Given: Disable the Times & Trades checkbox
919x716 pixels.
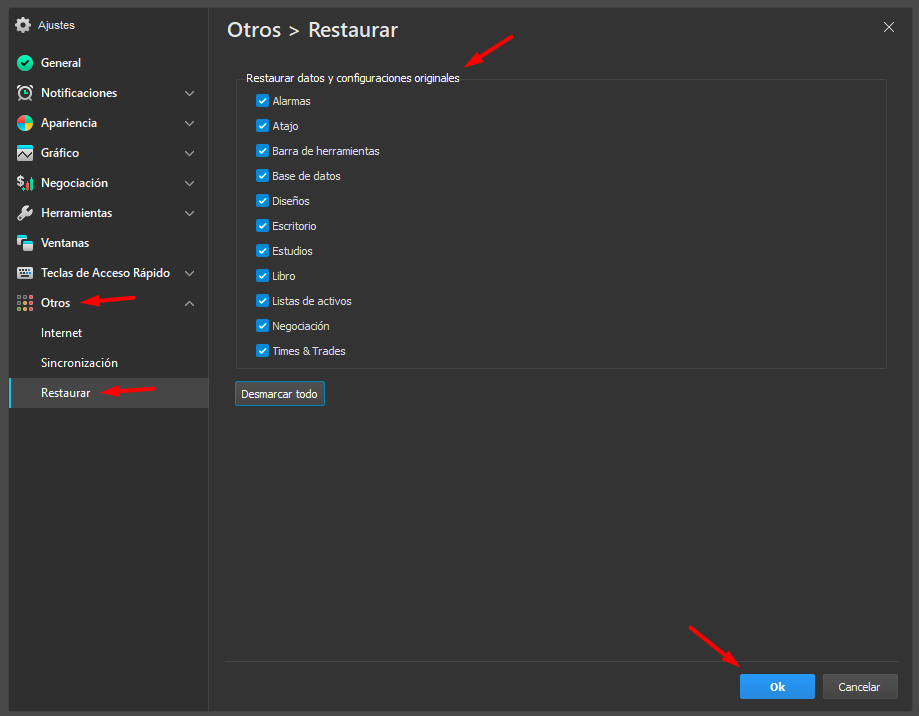Looking at the screenshot, I should pos(262,351).
